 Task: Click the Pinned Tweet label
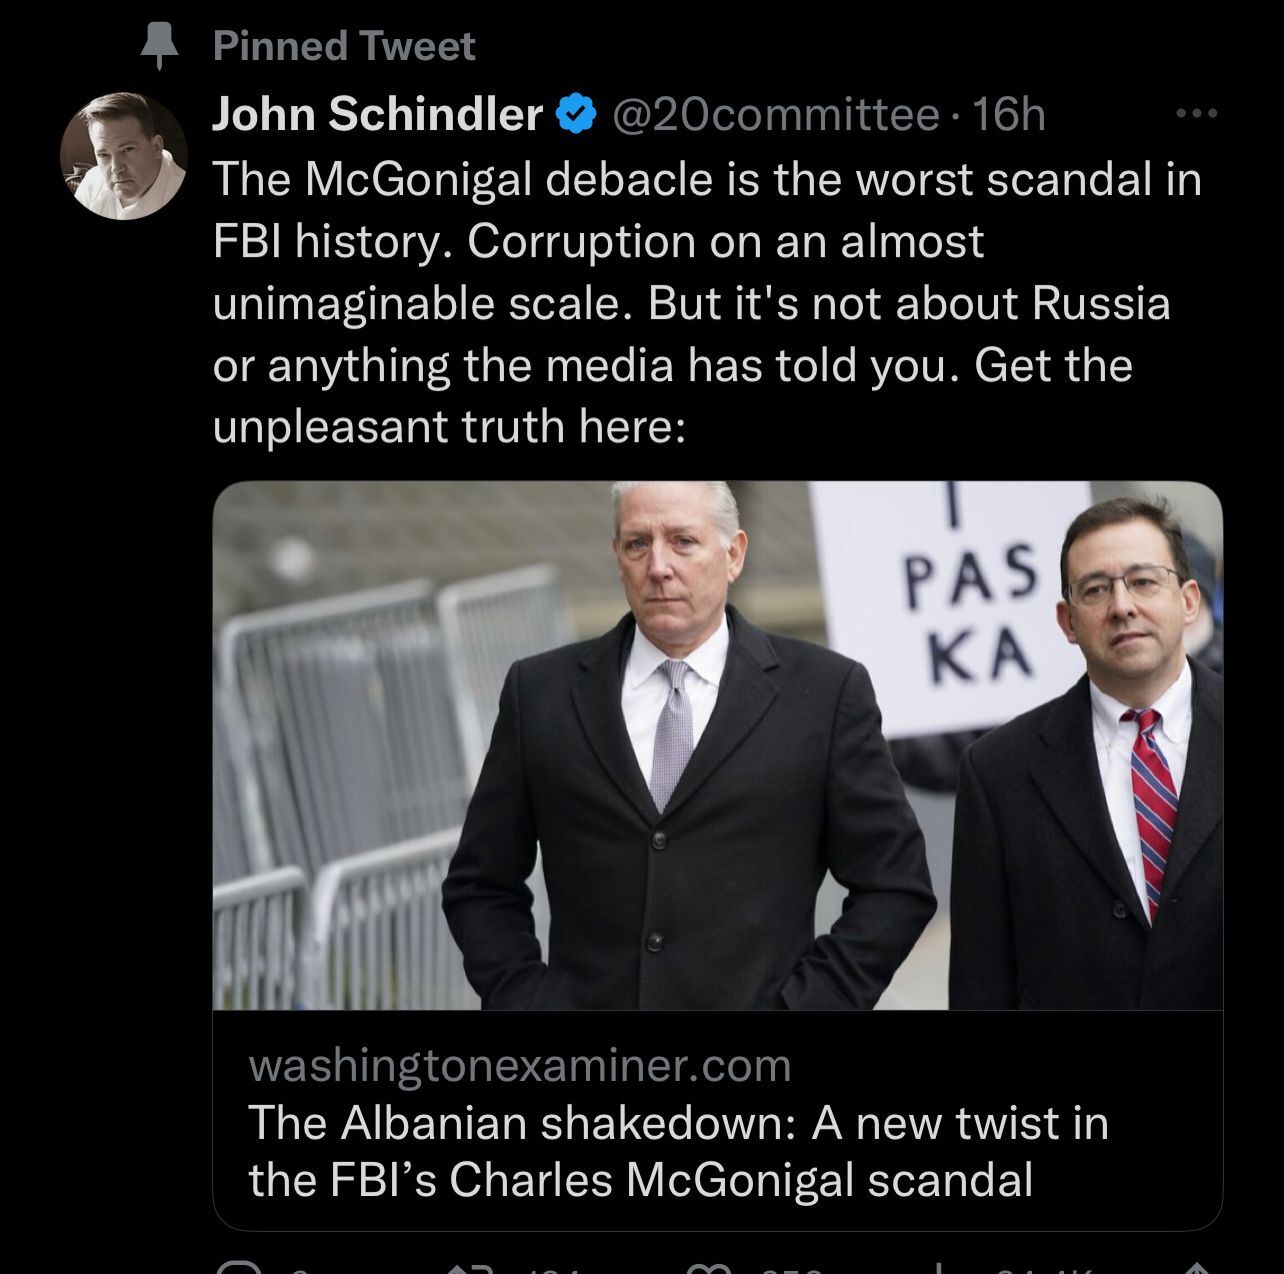(x=344, y=46)
